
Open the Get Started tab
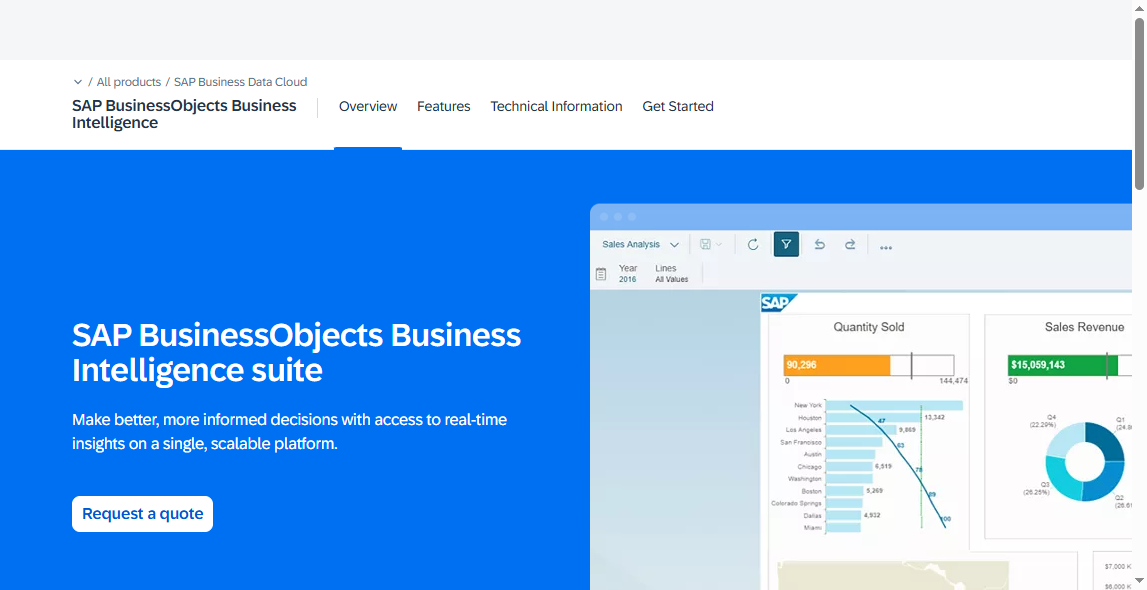click(x=678, y=107)
